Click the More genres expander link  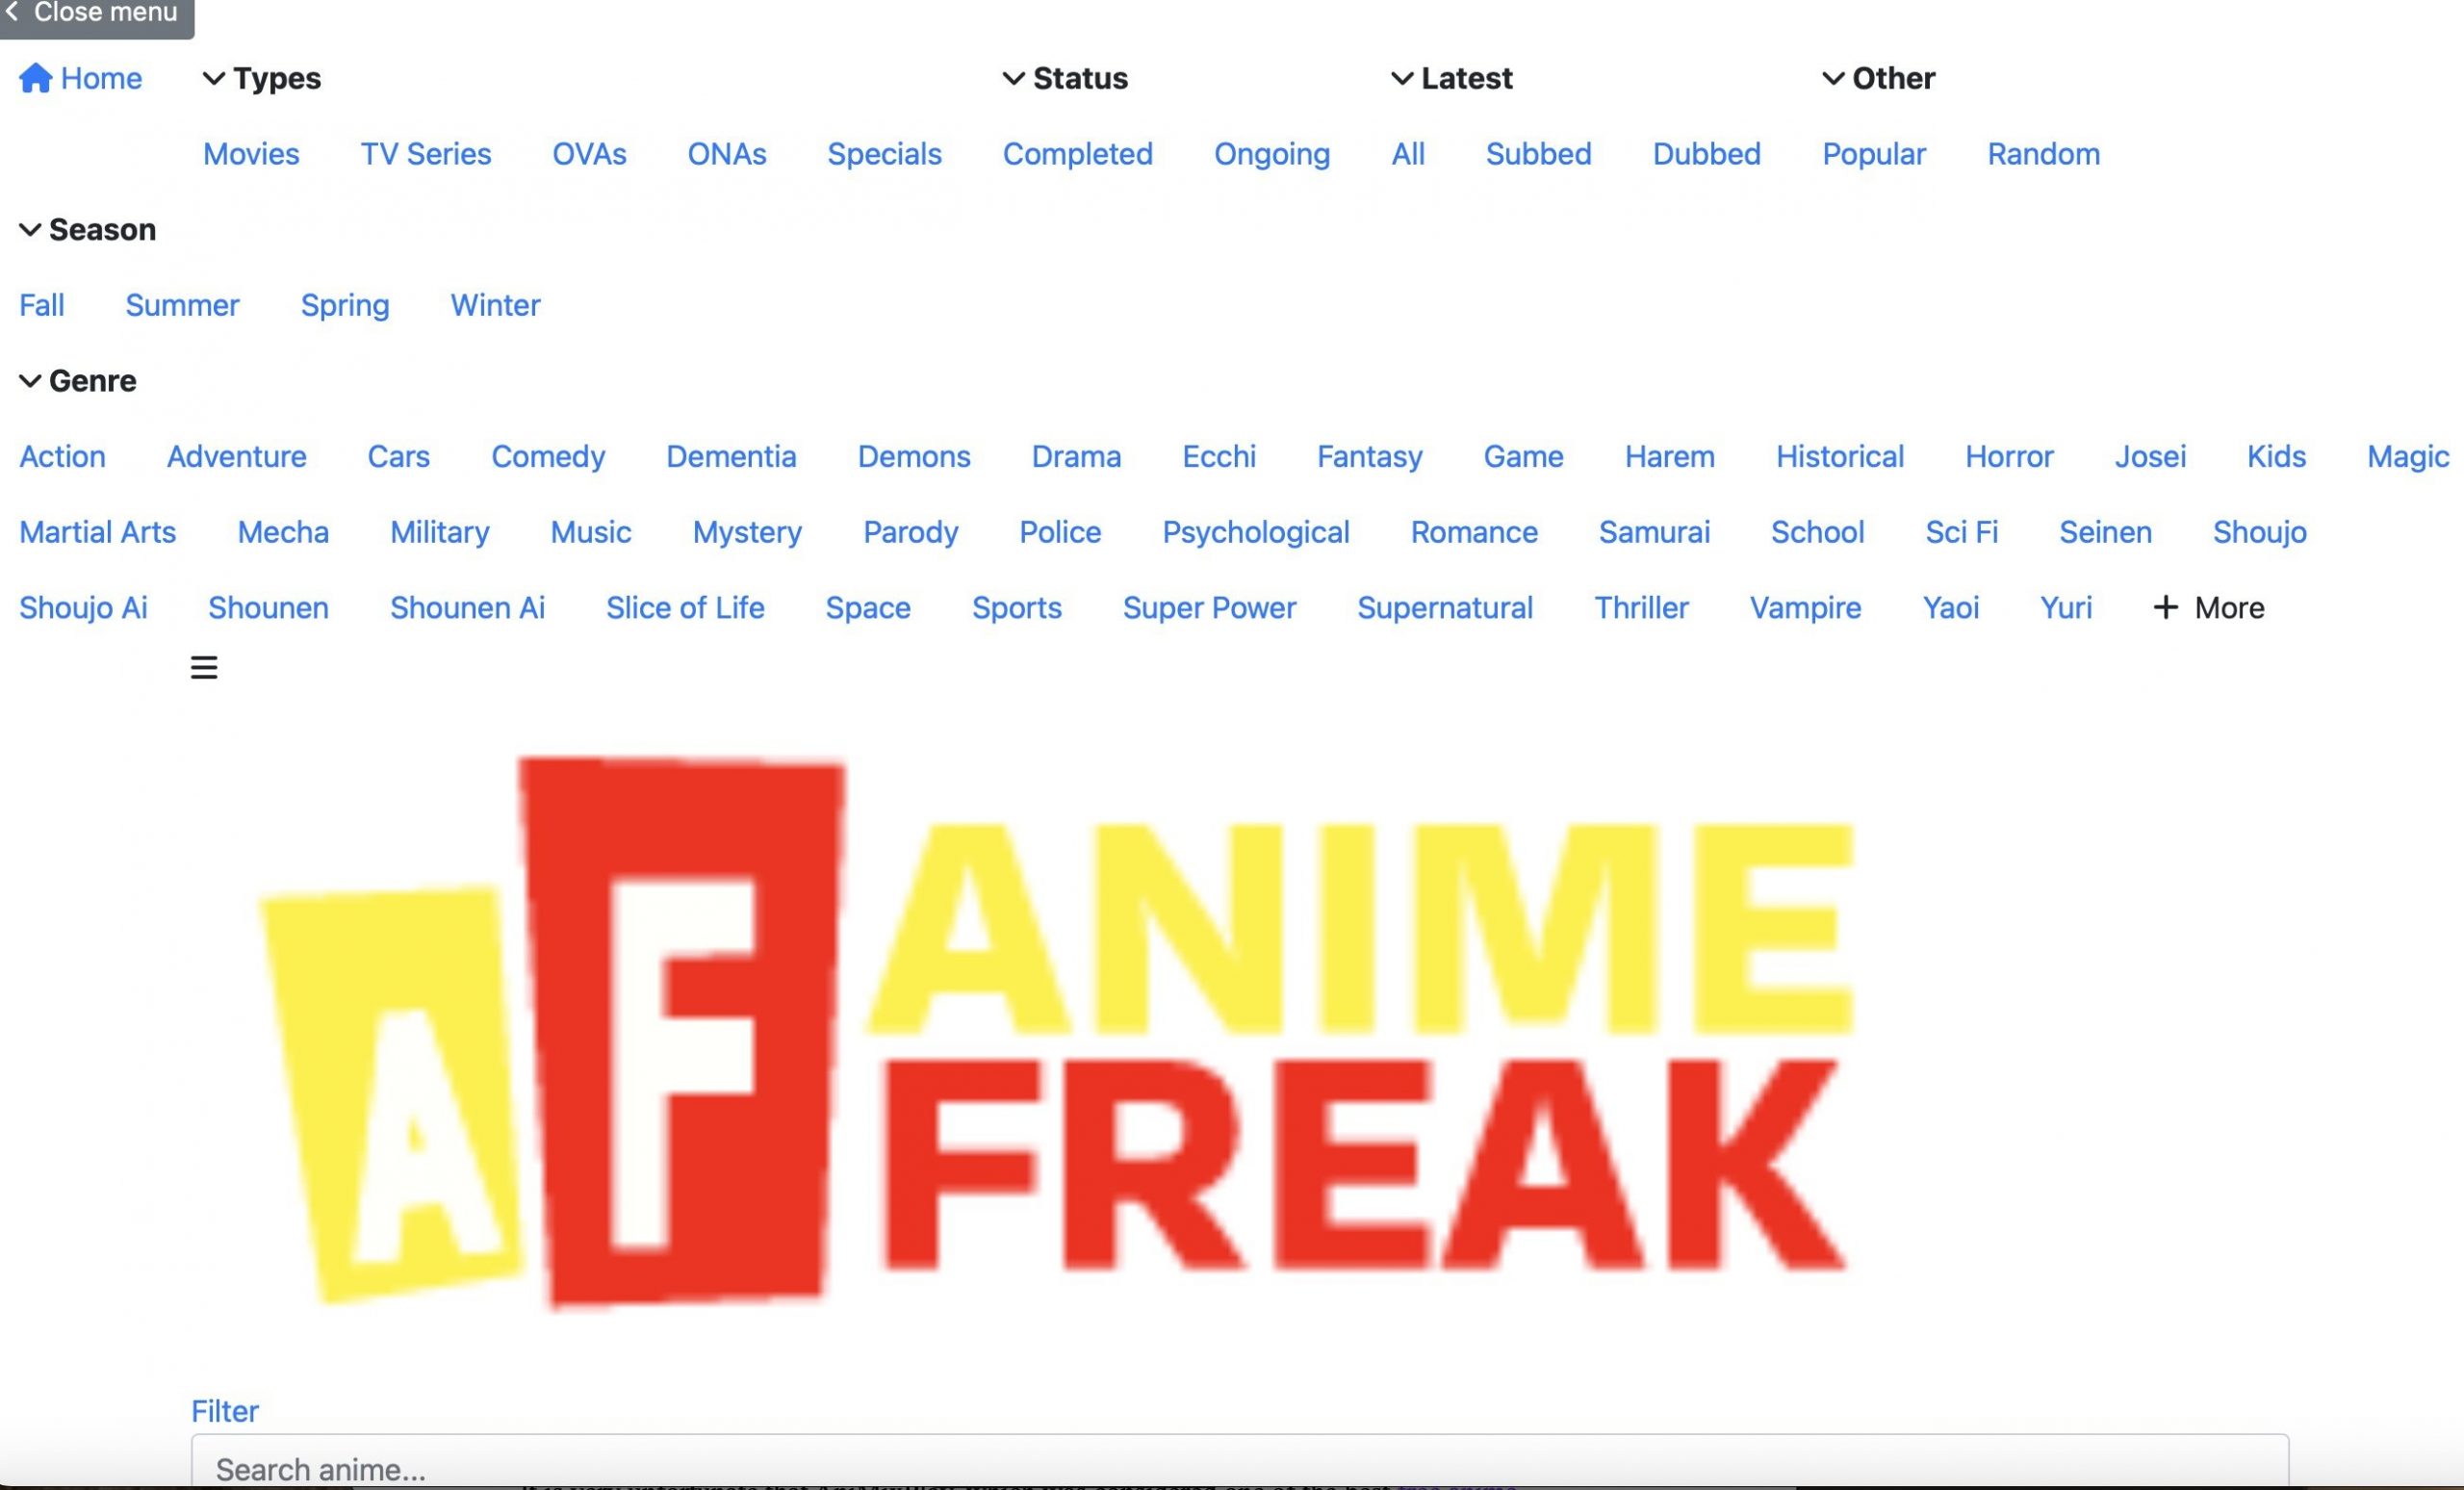[x=2207, y=607]
